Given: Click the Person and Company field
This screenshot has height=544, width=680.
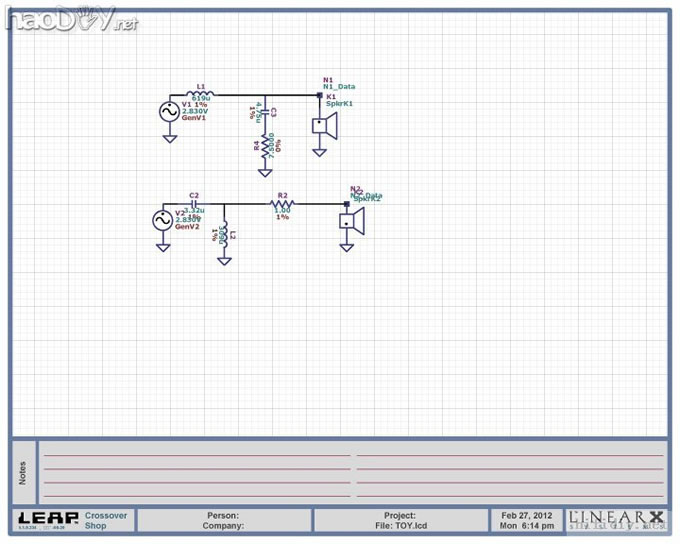Looking at the screenshot, I should click(224, 520).
